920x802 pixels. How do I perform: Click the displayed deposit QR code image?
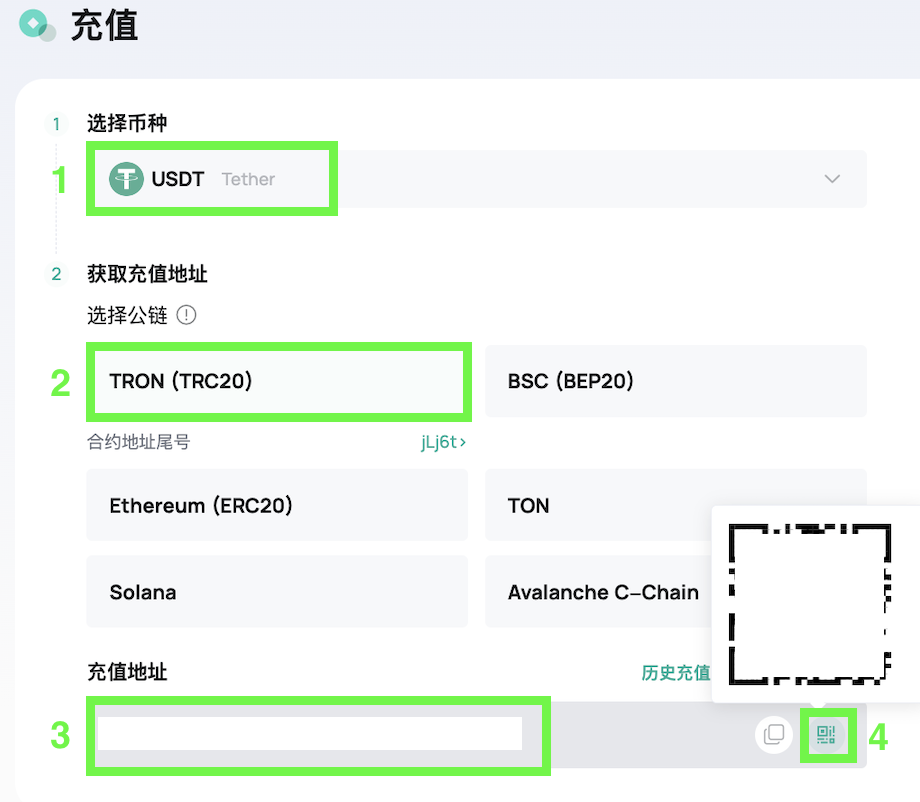(x=810, y=604)
